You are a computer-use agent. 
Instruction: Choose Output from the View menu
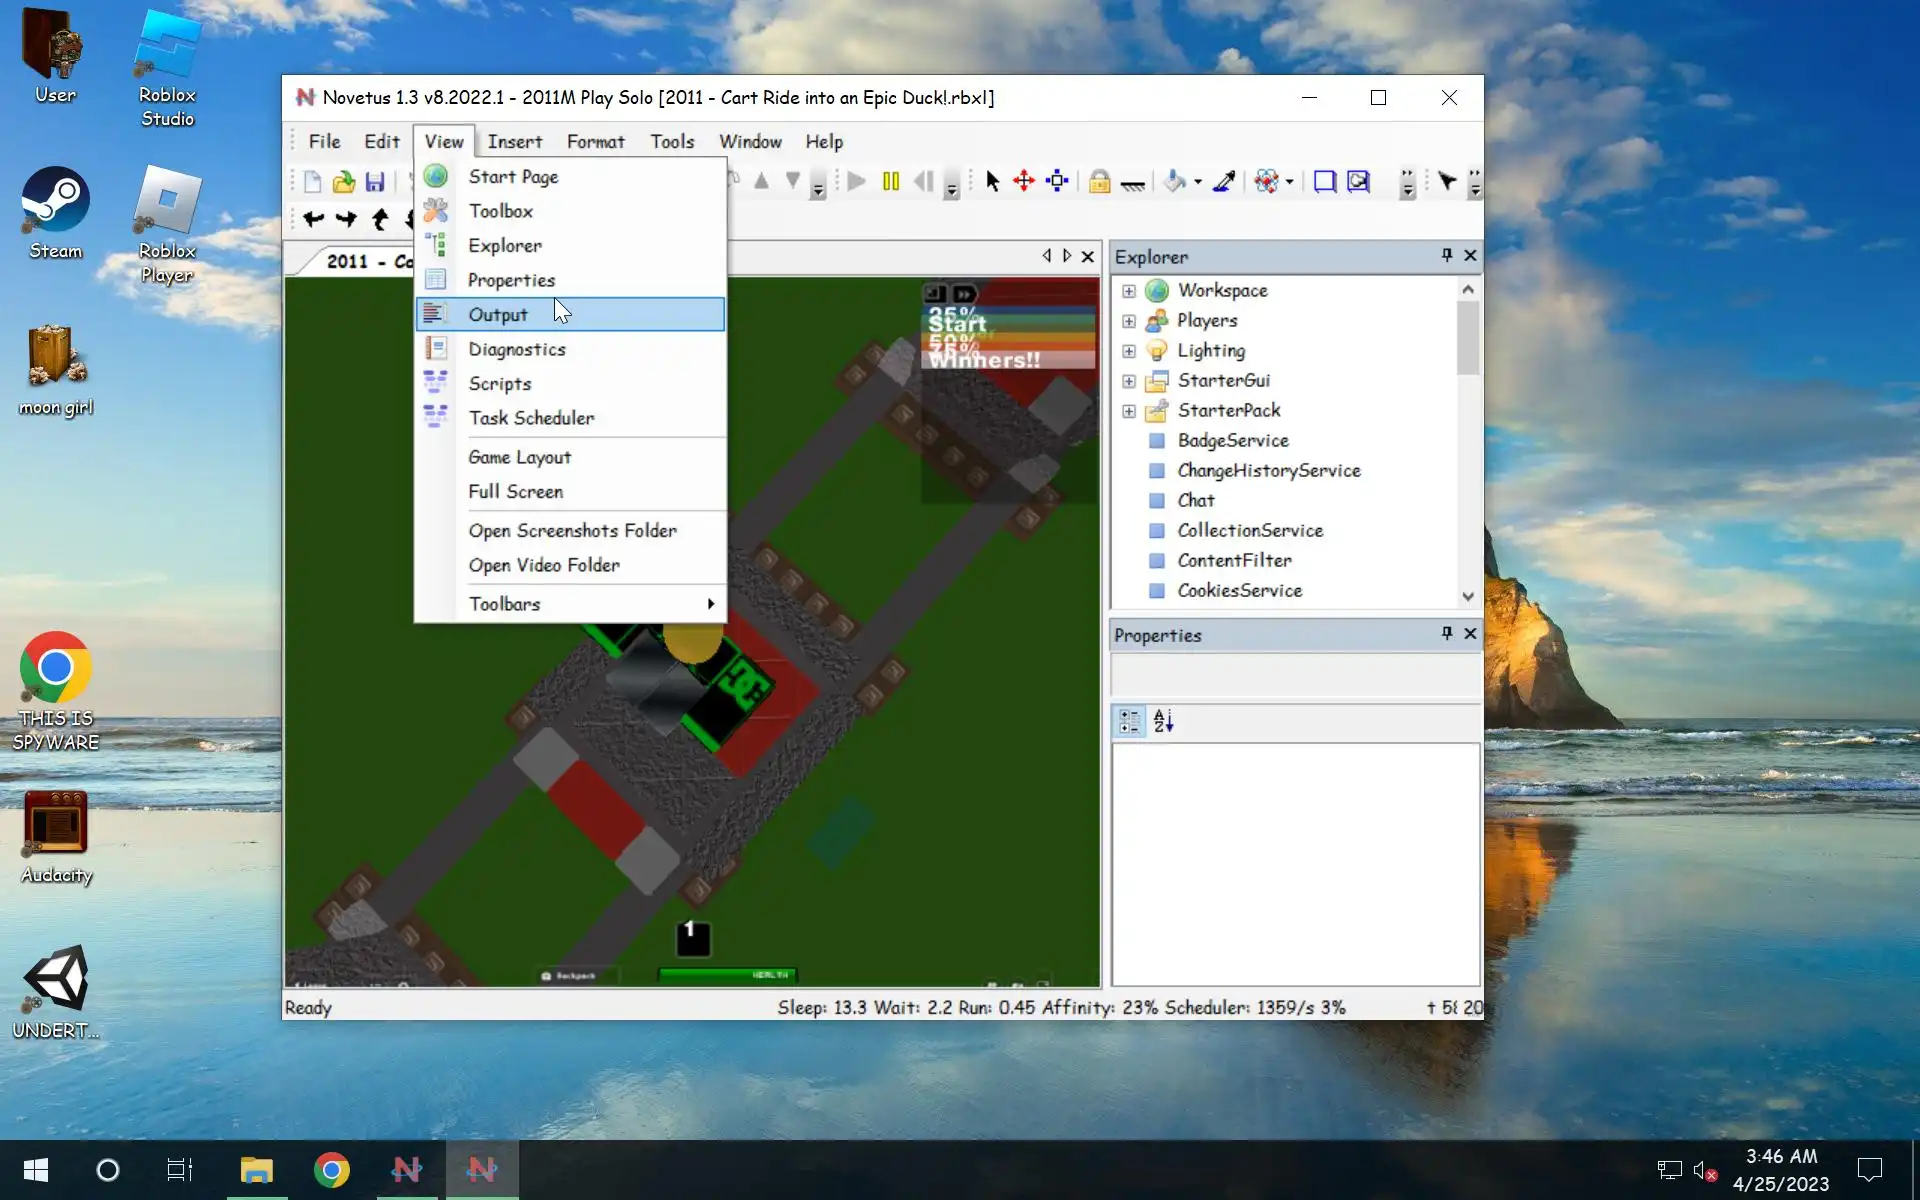tap(498, 315)
